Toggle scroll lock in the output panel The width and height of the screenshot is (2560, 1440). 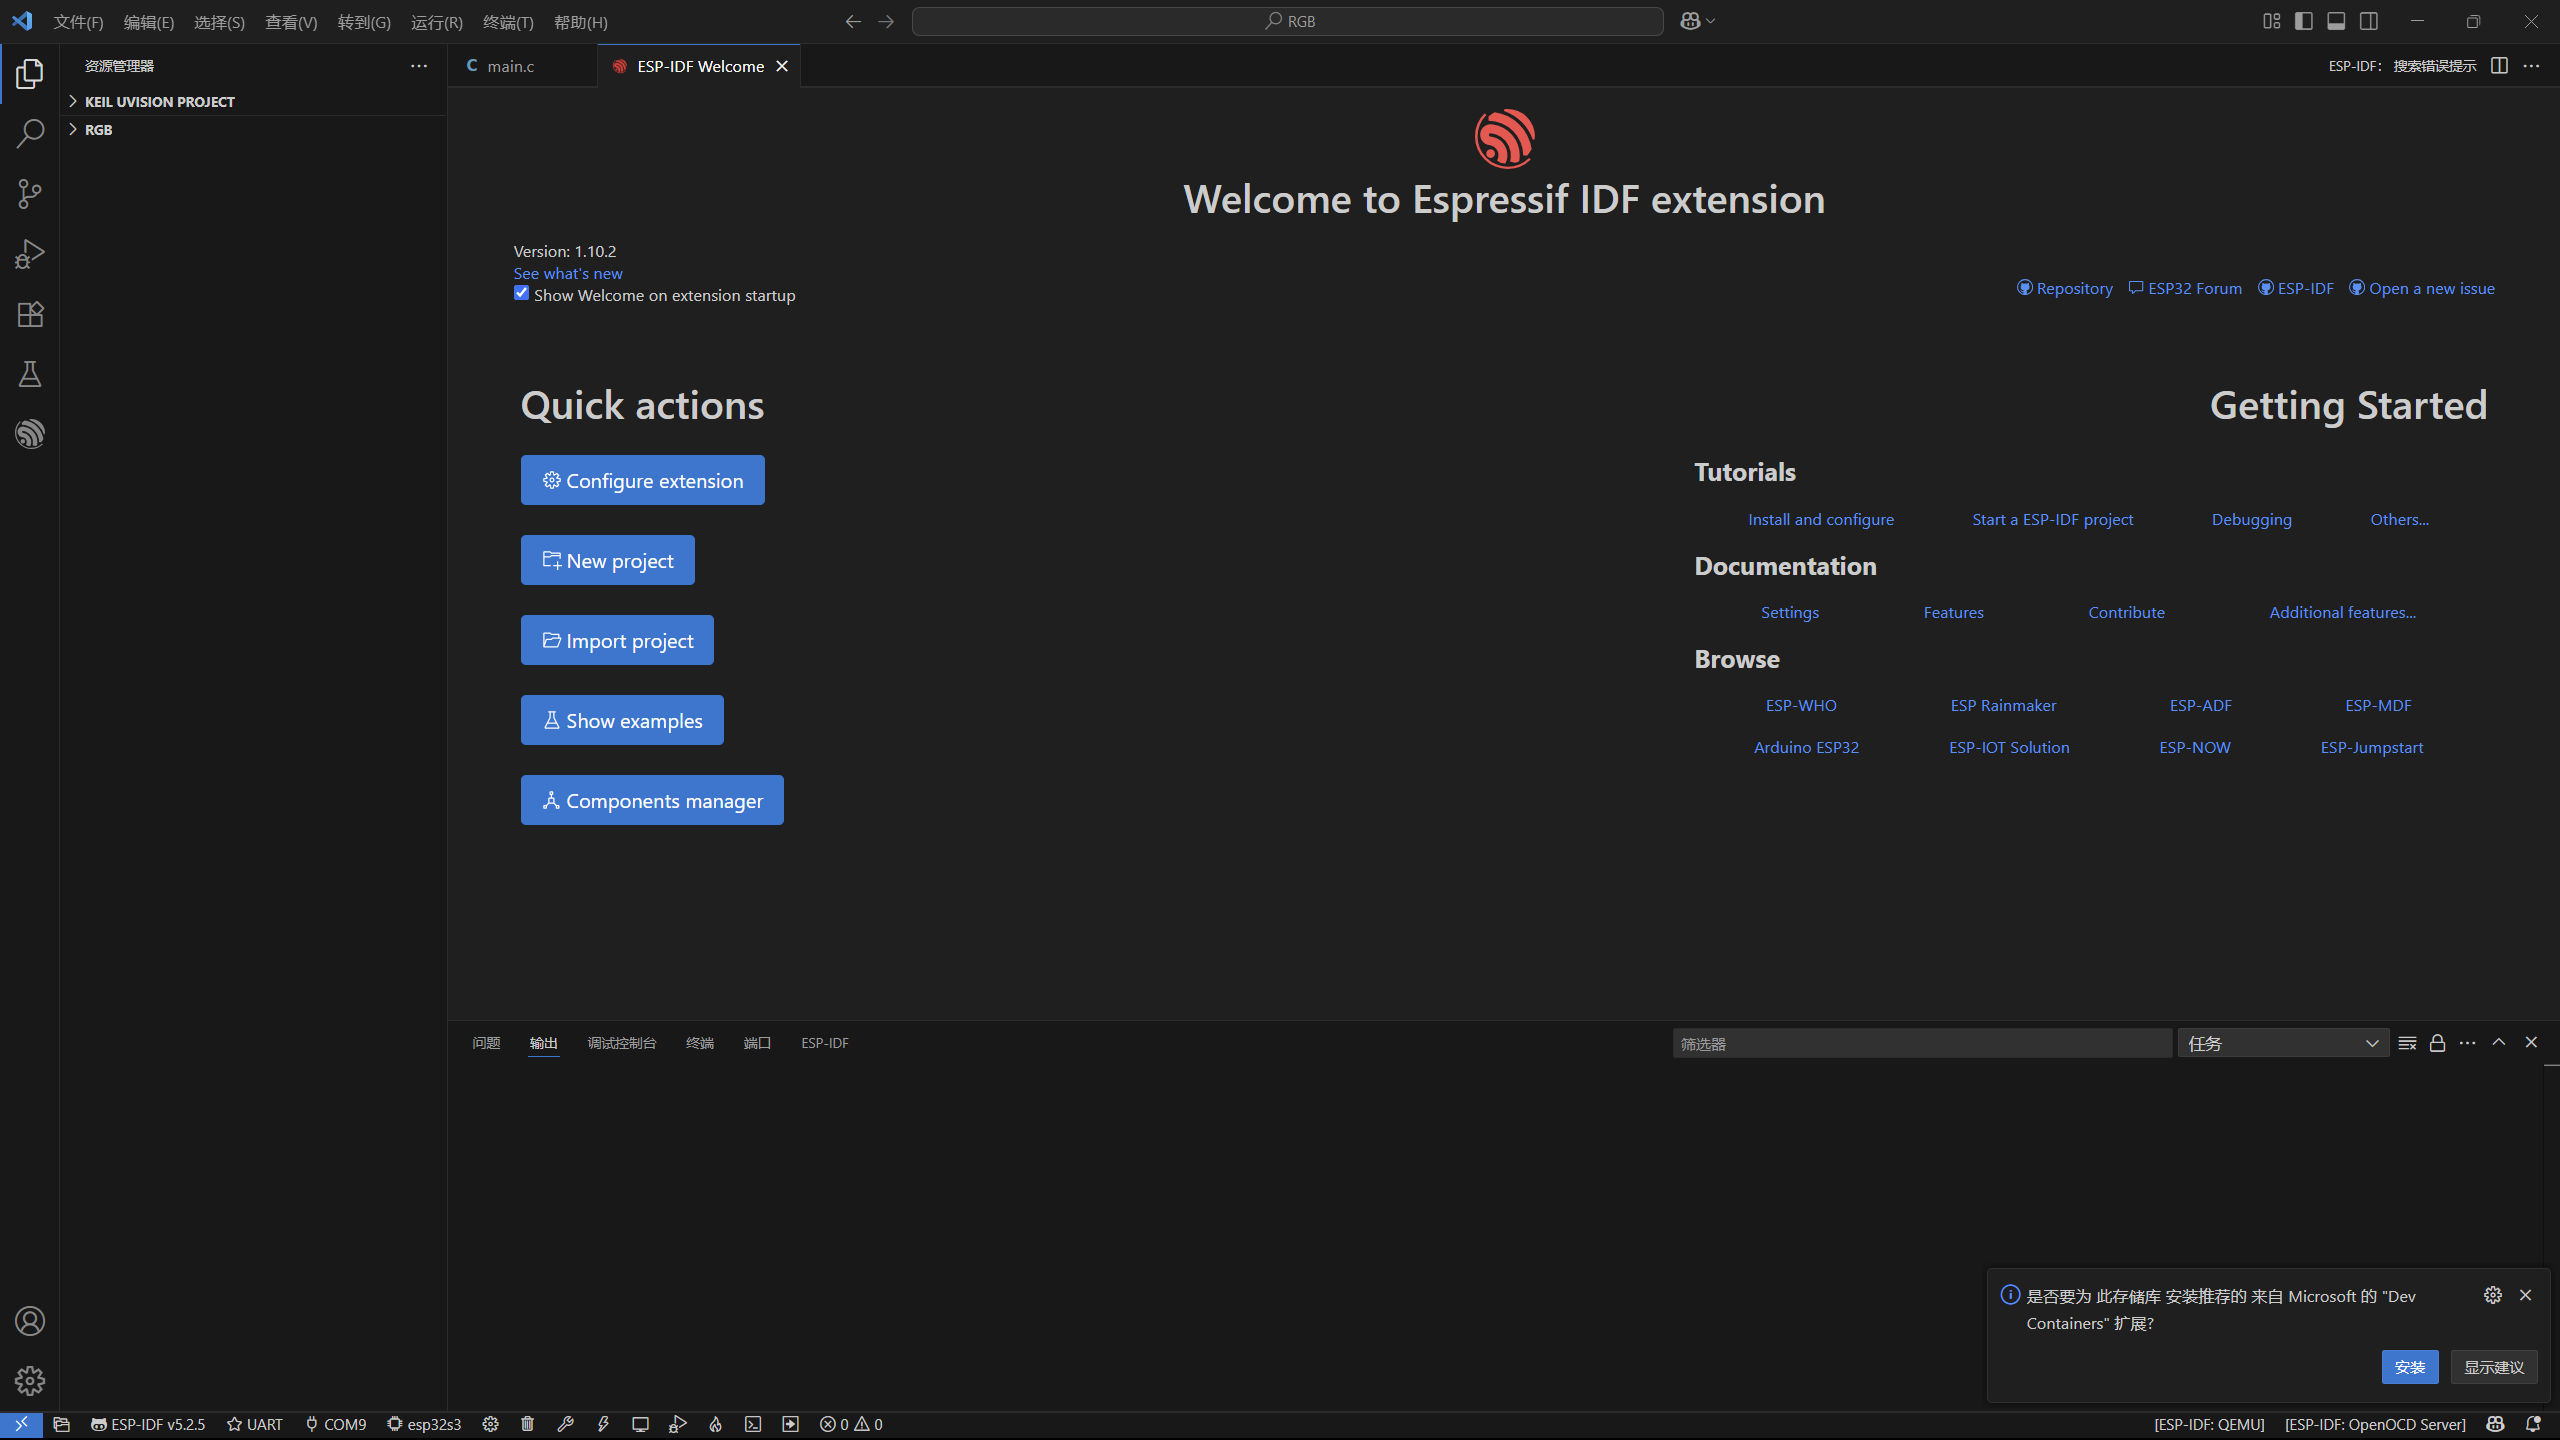coord(2437,1042)
